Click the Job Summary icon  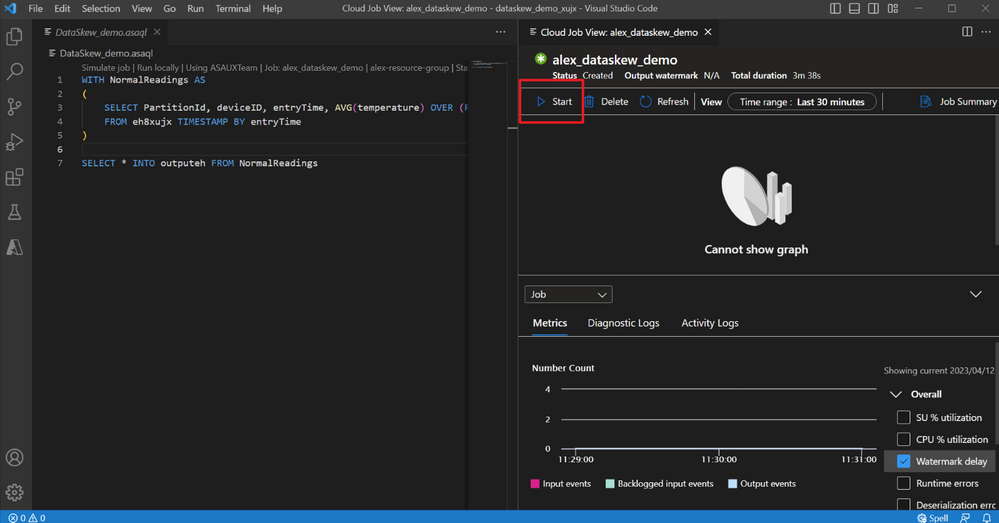(926, 101)
